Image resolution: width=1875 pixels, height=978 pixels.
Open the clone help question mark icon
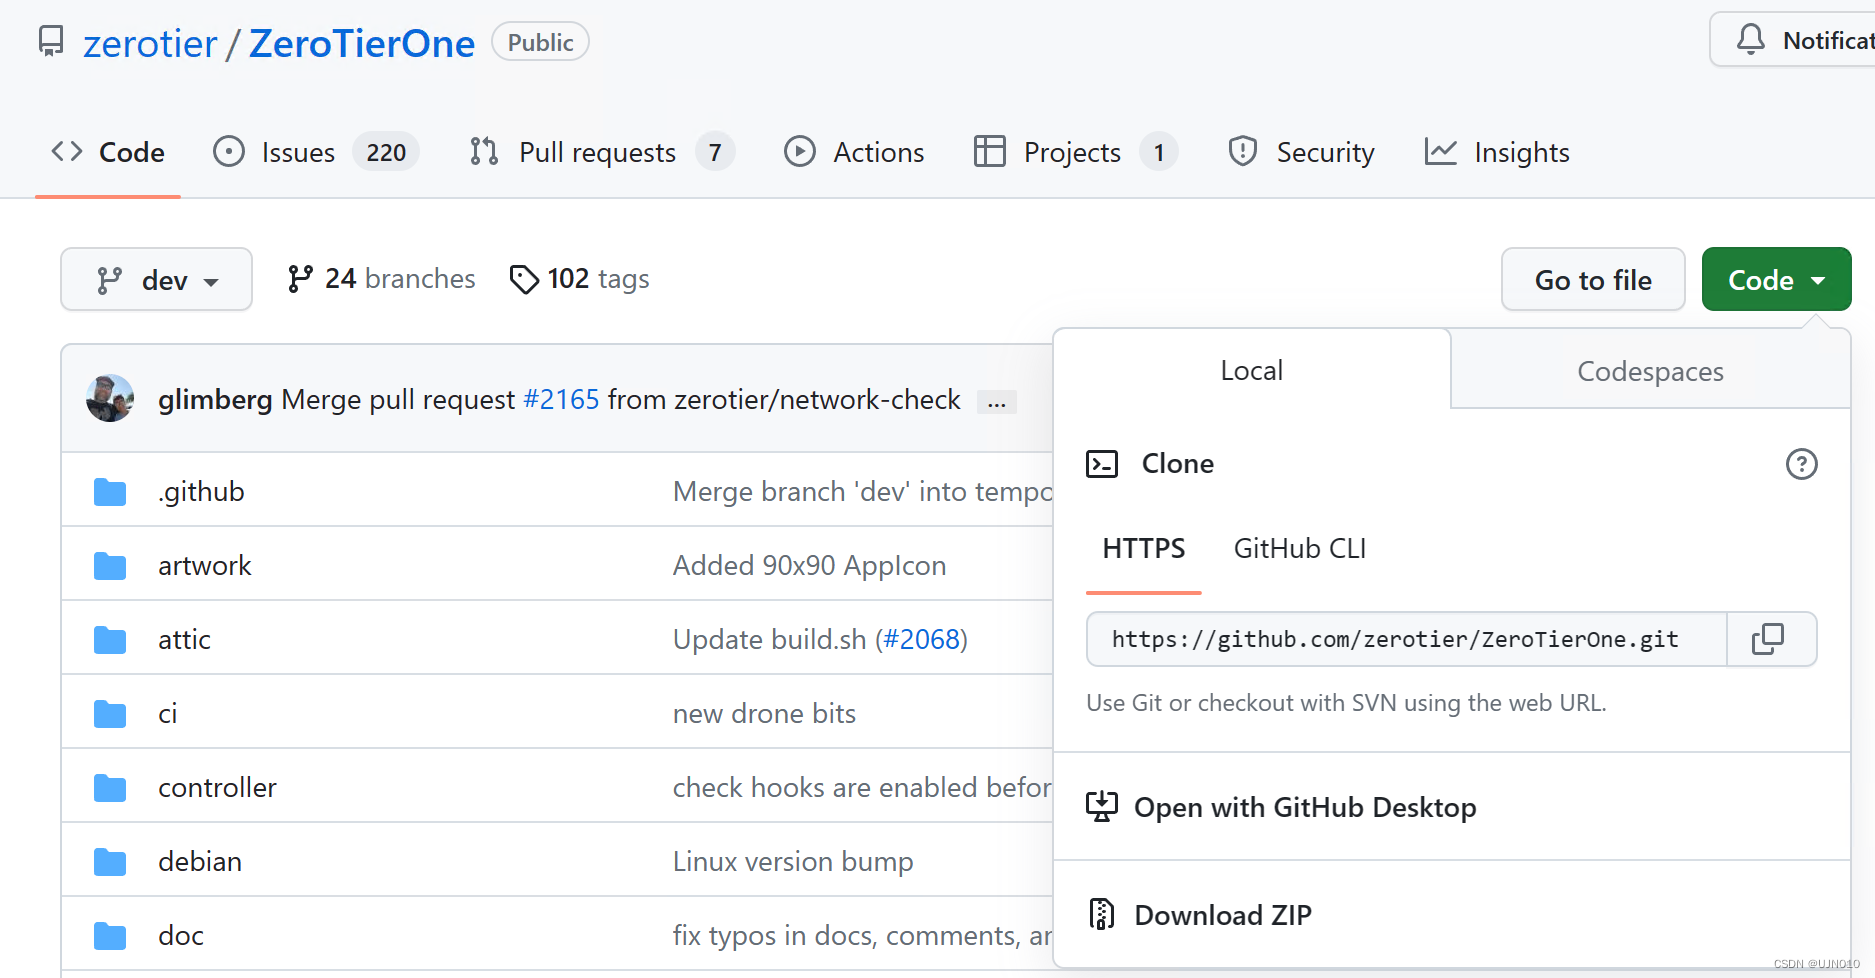tap(1801, 464)
